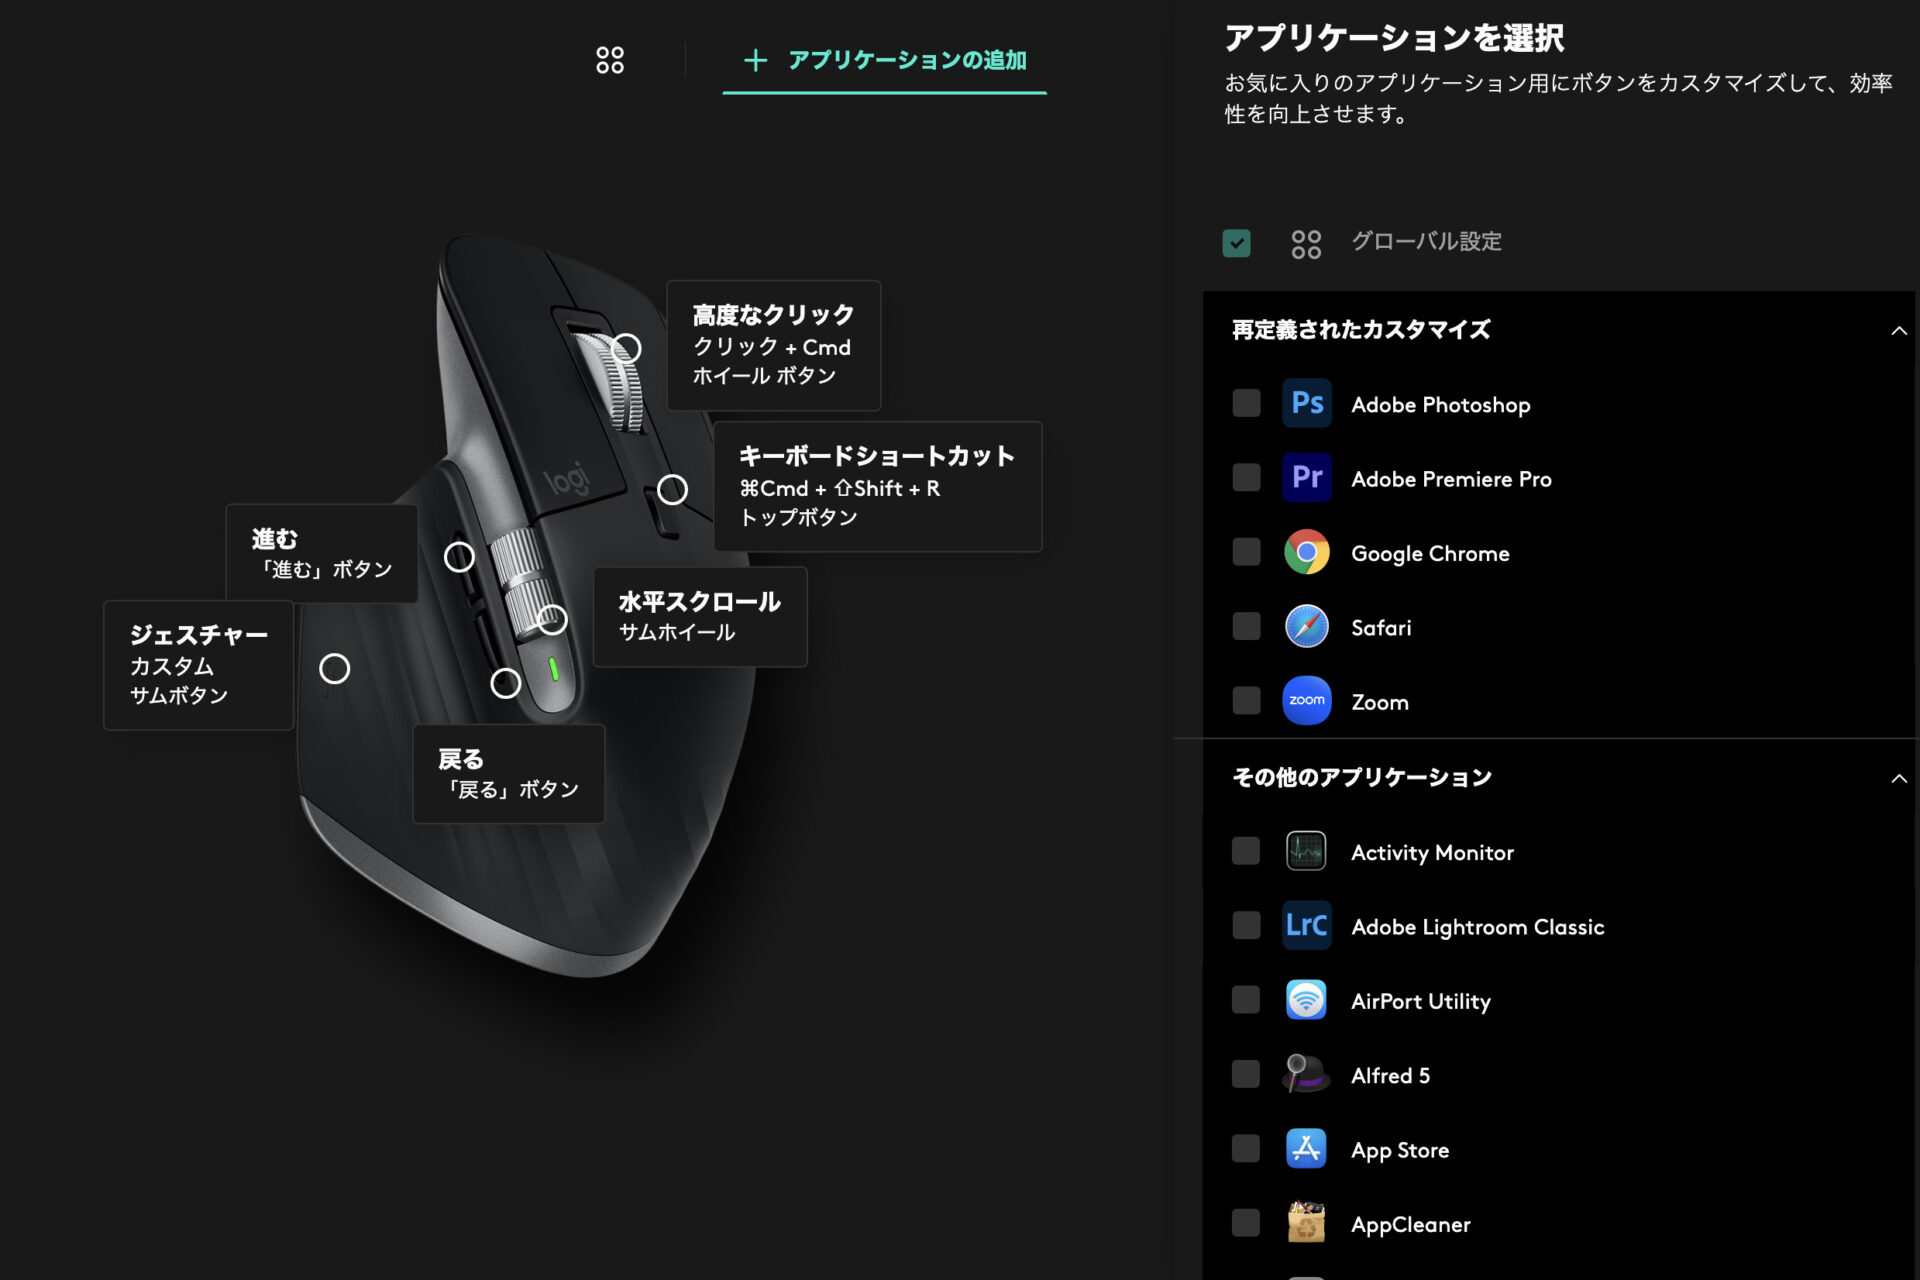Select the thumb wheel hotspot circle
1920x1280 pixels.
552,620
